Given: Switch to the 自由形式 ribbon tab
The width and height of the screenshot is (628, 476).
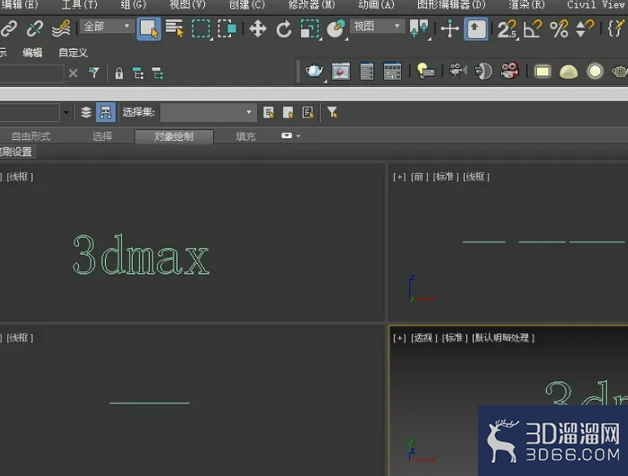Looking at the screenshot, I should pos(31,137).
